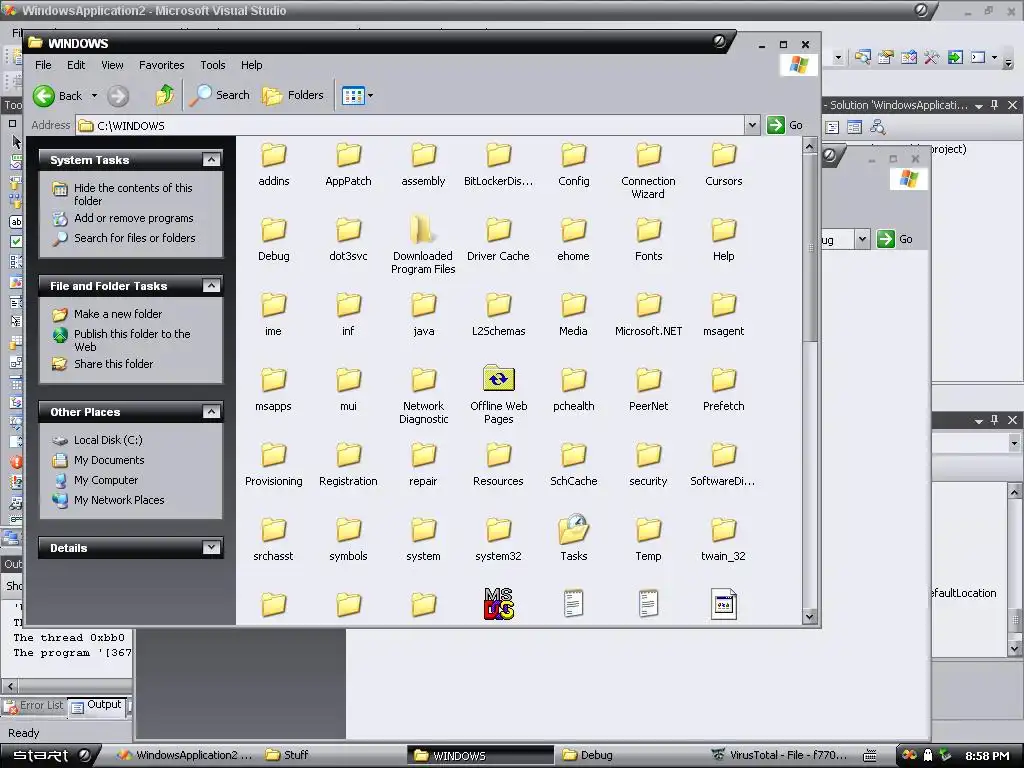Open the View menu
This screenshot has width=1024, height=768.
(x=112, y=65)
